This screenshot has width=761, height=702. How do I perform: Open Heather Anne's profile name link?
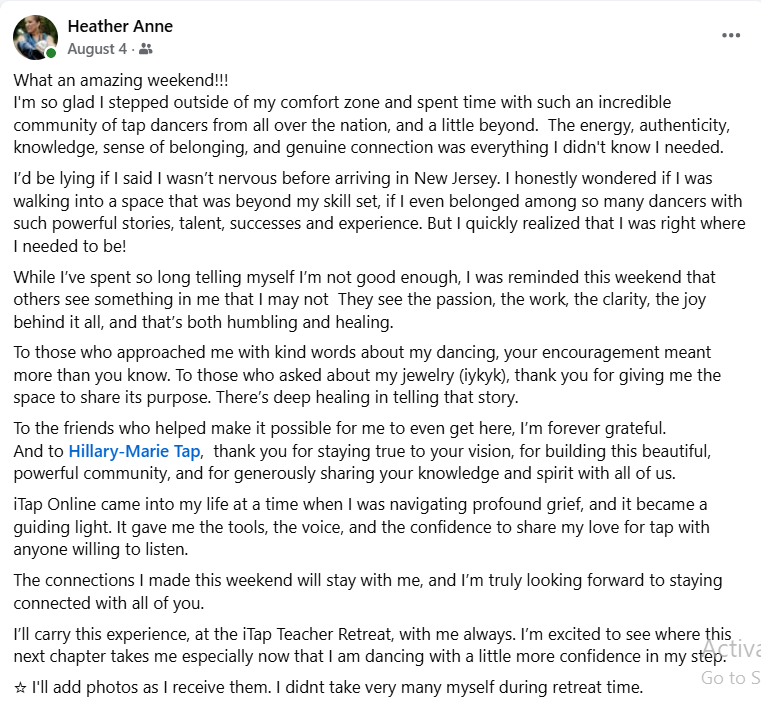[120, 26]
